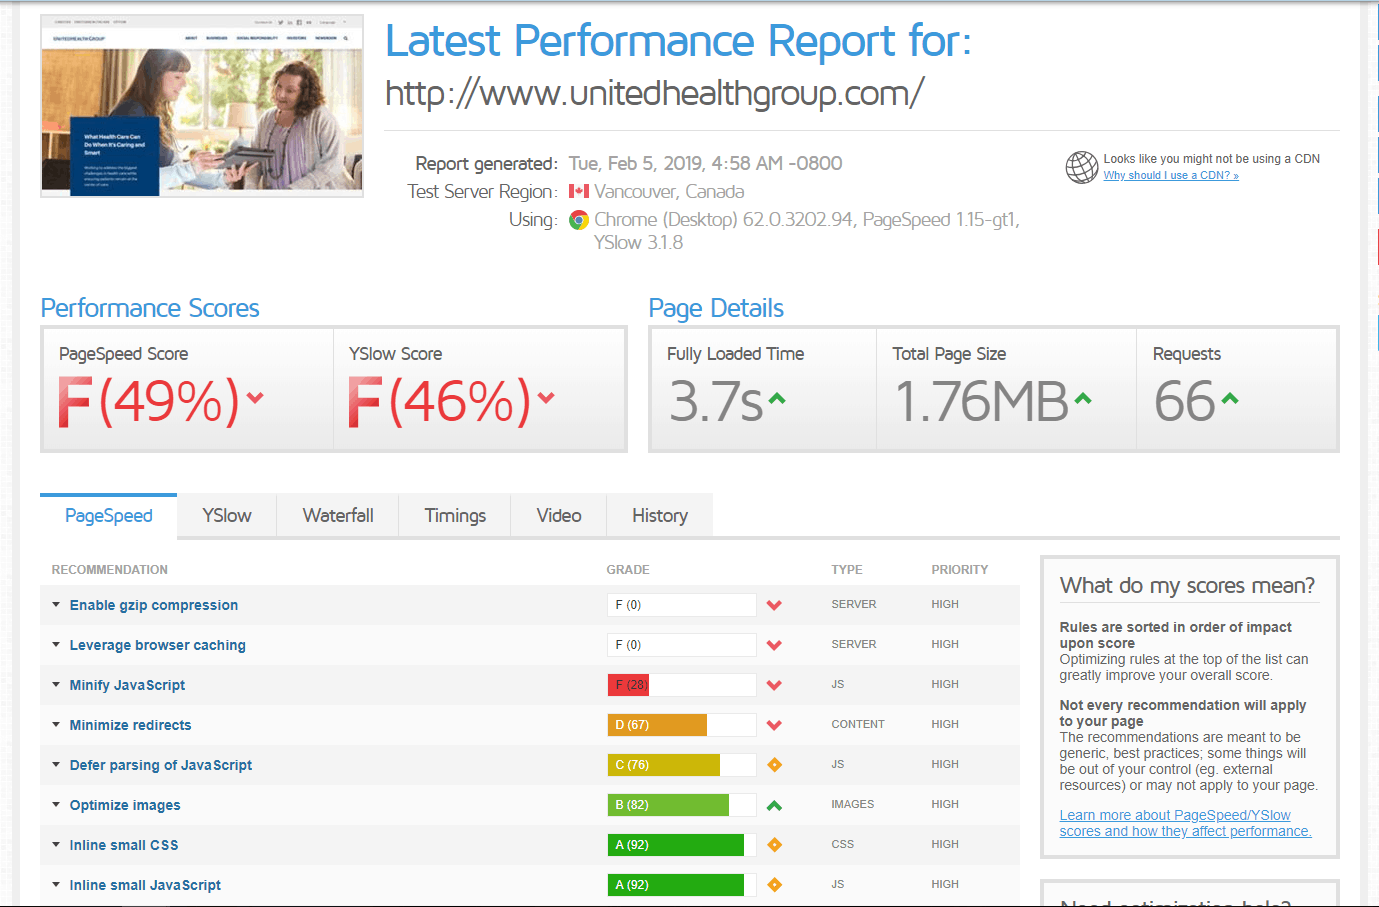Open the 'Learn more about PageSpeed/YSlow scores' link
1379x907 pixels.
(x=1186, y=823)
